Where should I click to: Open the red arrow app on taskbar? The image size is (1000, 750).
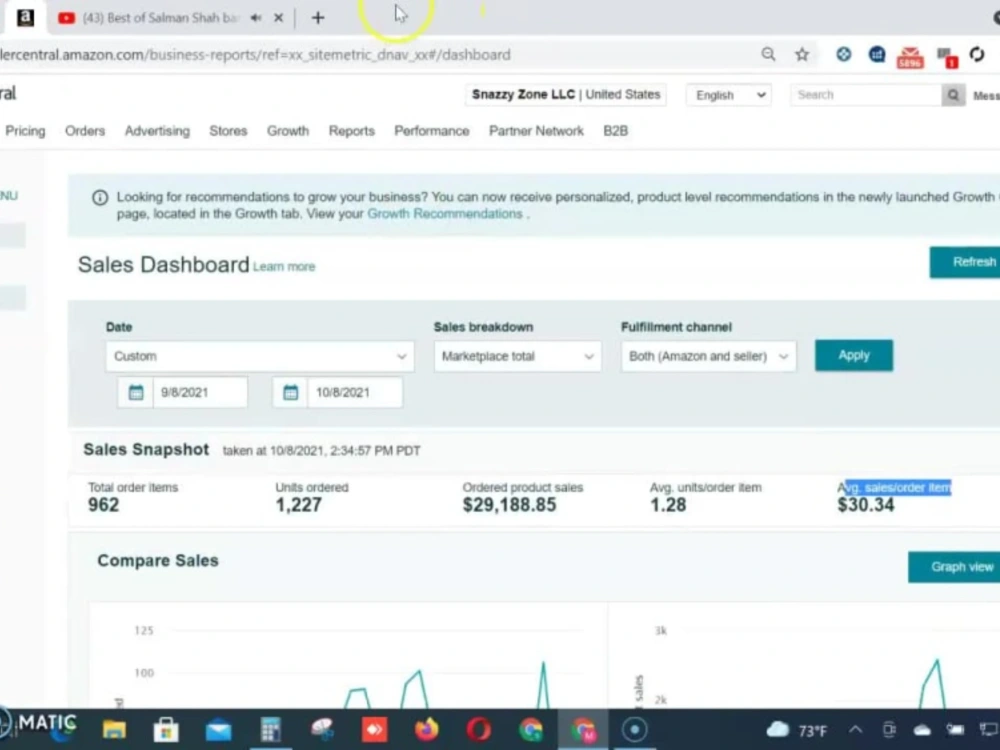(x=374, y=730)
